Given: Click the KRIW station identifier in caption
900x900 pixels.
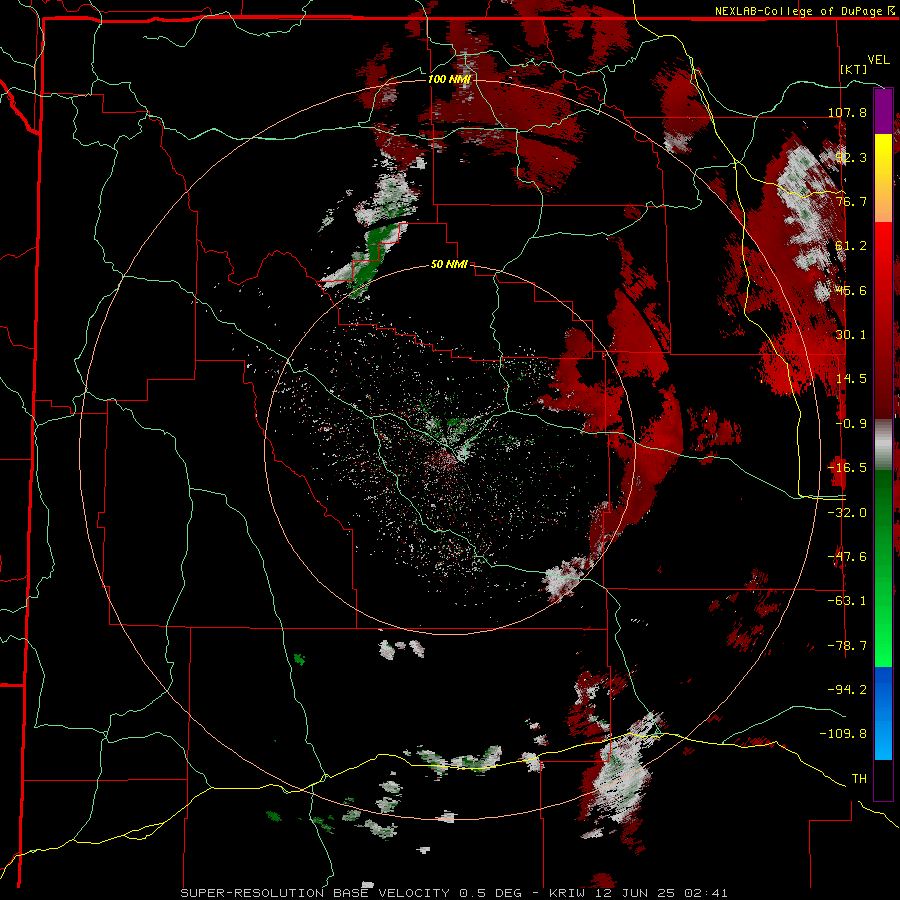Looking at the screenshot, I should pyautogui.click(x=567, y=893).
